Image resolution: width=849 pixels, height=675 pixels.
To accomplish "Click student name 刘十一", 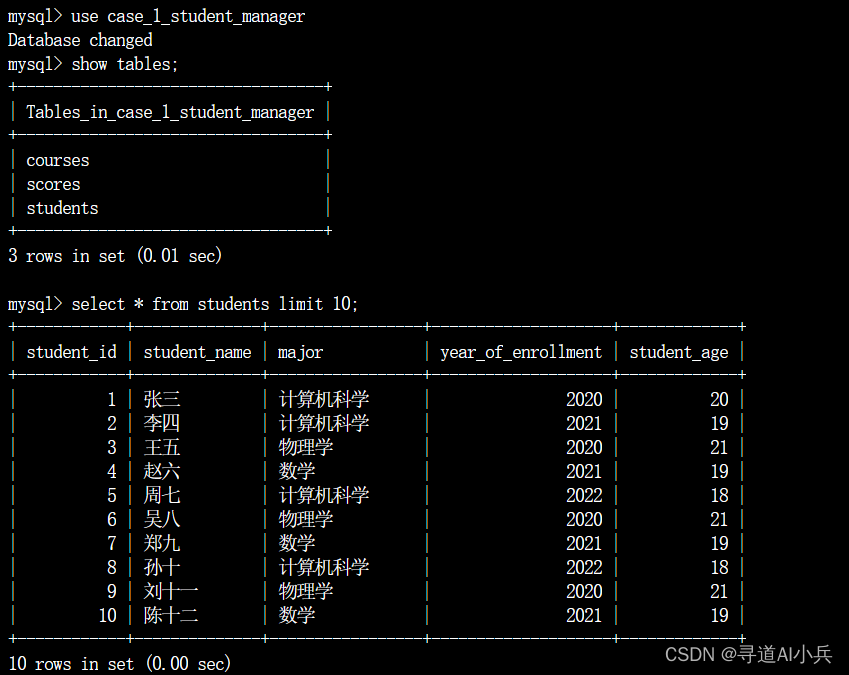I will click(171, 591).
